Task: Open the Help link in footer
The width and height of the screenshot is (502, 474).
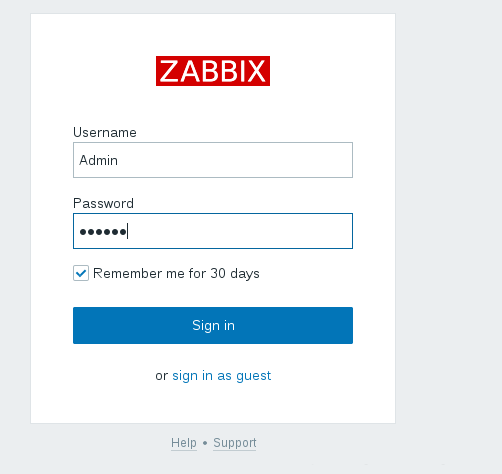Action: [184, 443]
